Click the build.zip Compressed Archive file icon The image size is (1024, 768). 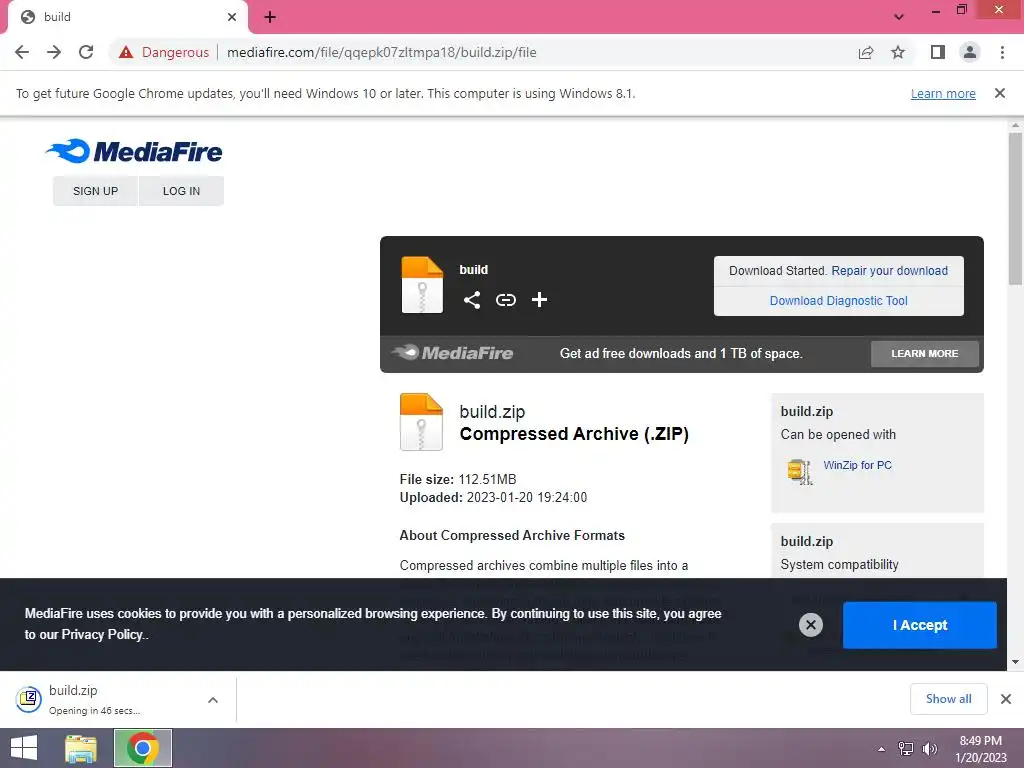point(421,422)
